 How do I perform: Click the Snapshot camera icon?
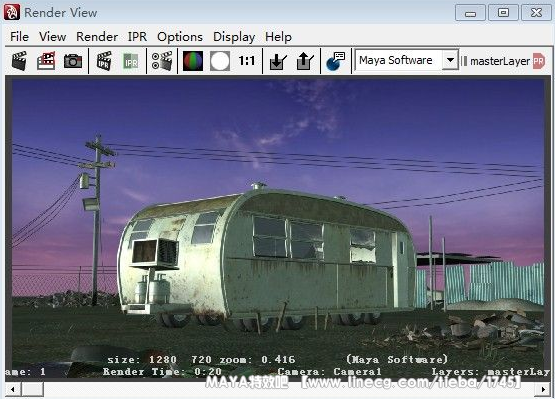click(x=73, y=61)
